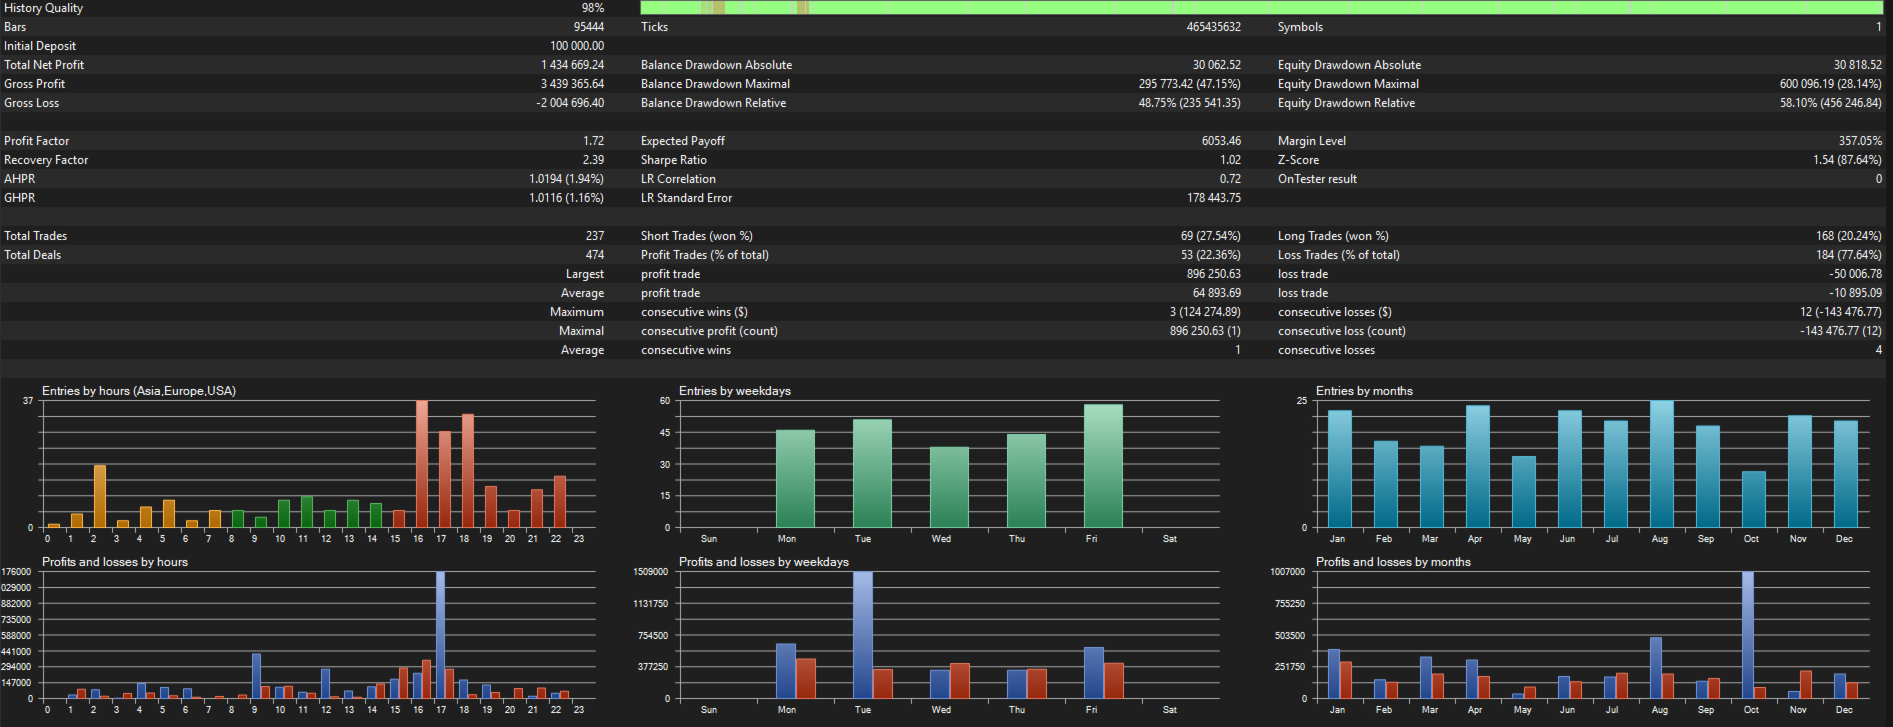The image size is (1893, 727).
Task: Select the Sharpe Ratio row label
Action: point(673,160)
